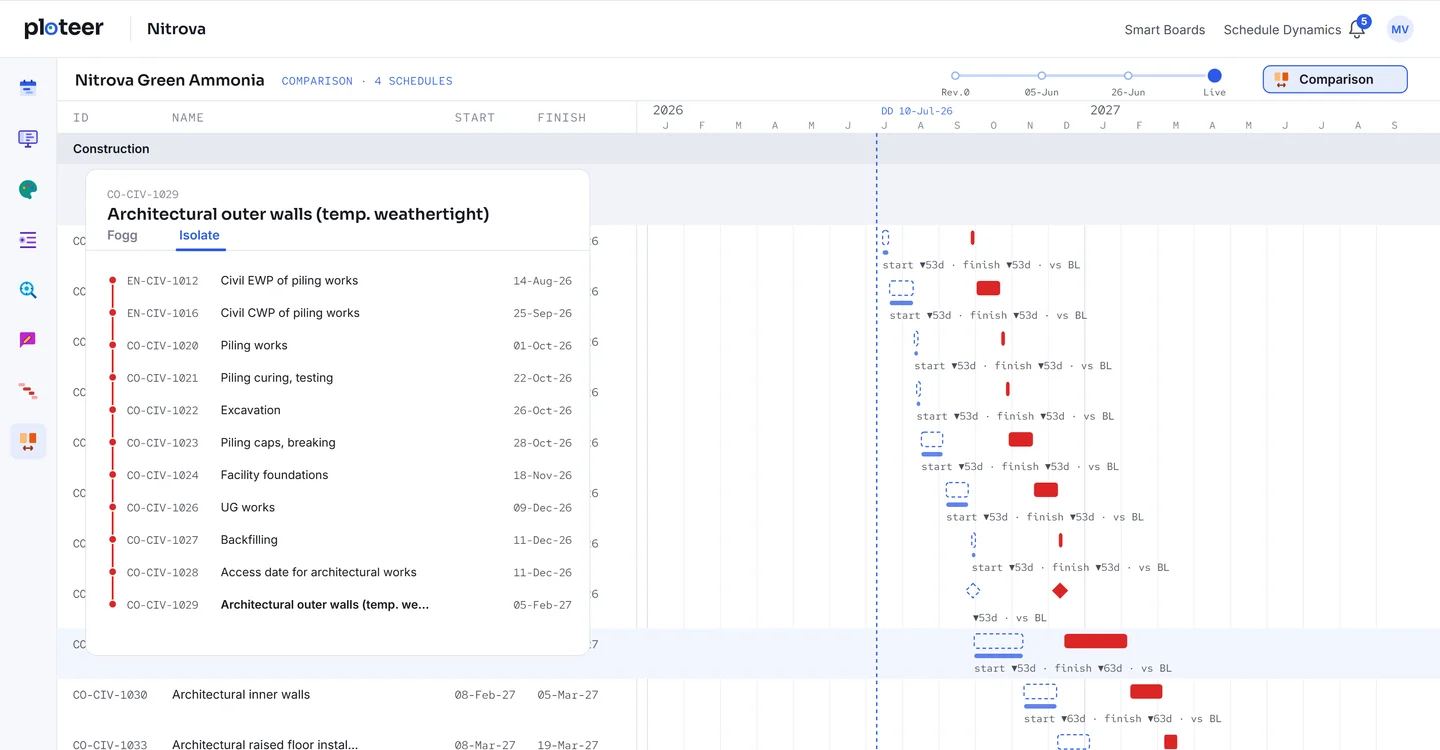Select Facility foundations entry
This screenshot has width=1440, height=750.
click(x=340, y=475)
